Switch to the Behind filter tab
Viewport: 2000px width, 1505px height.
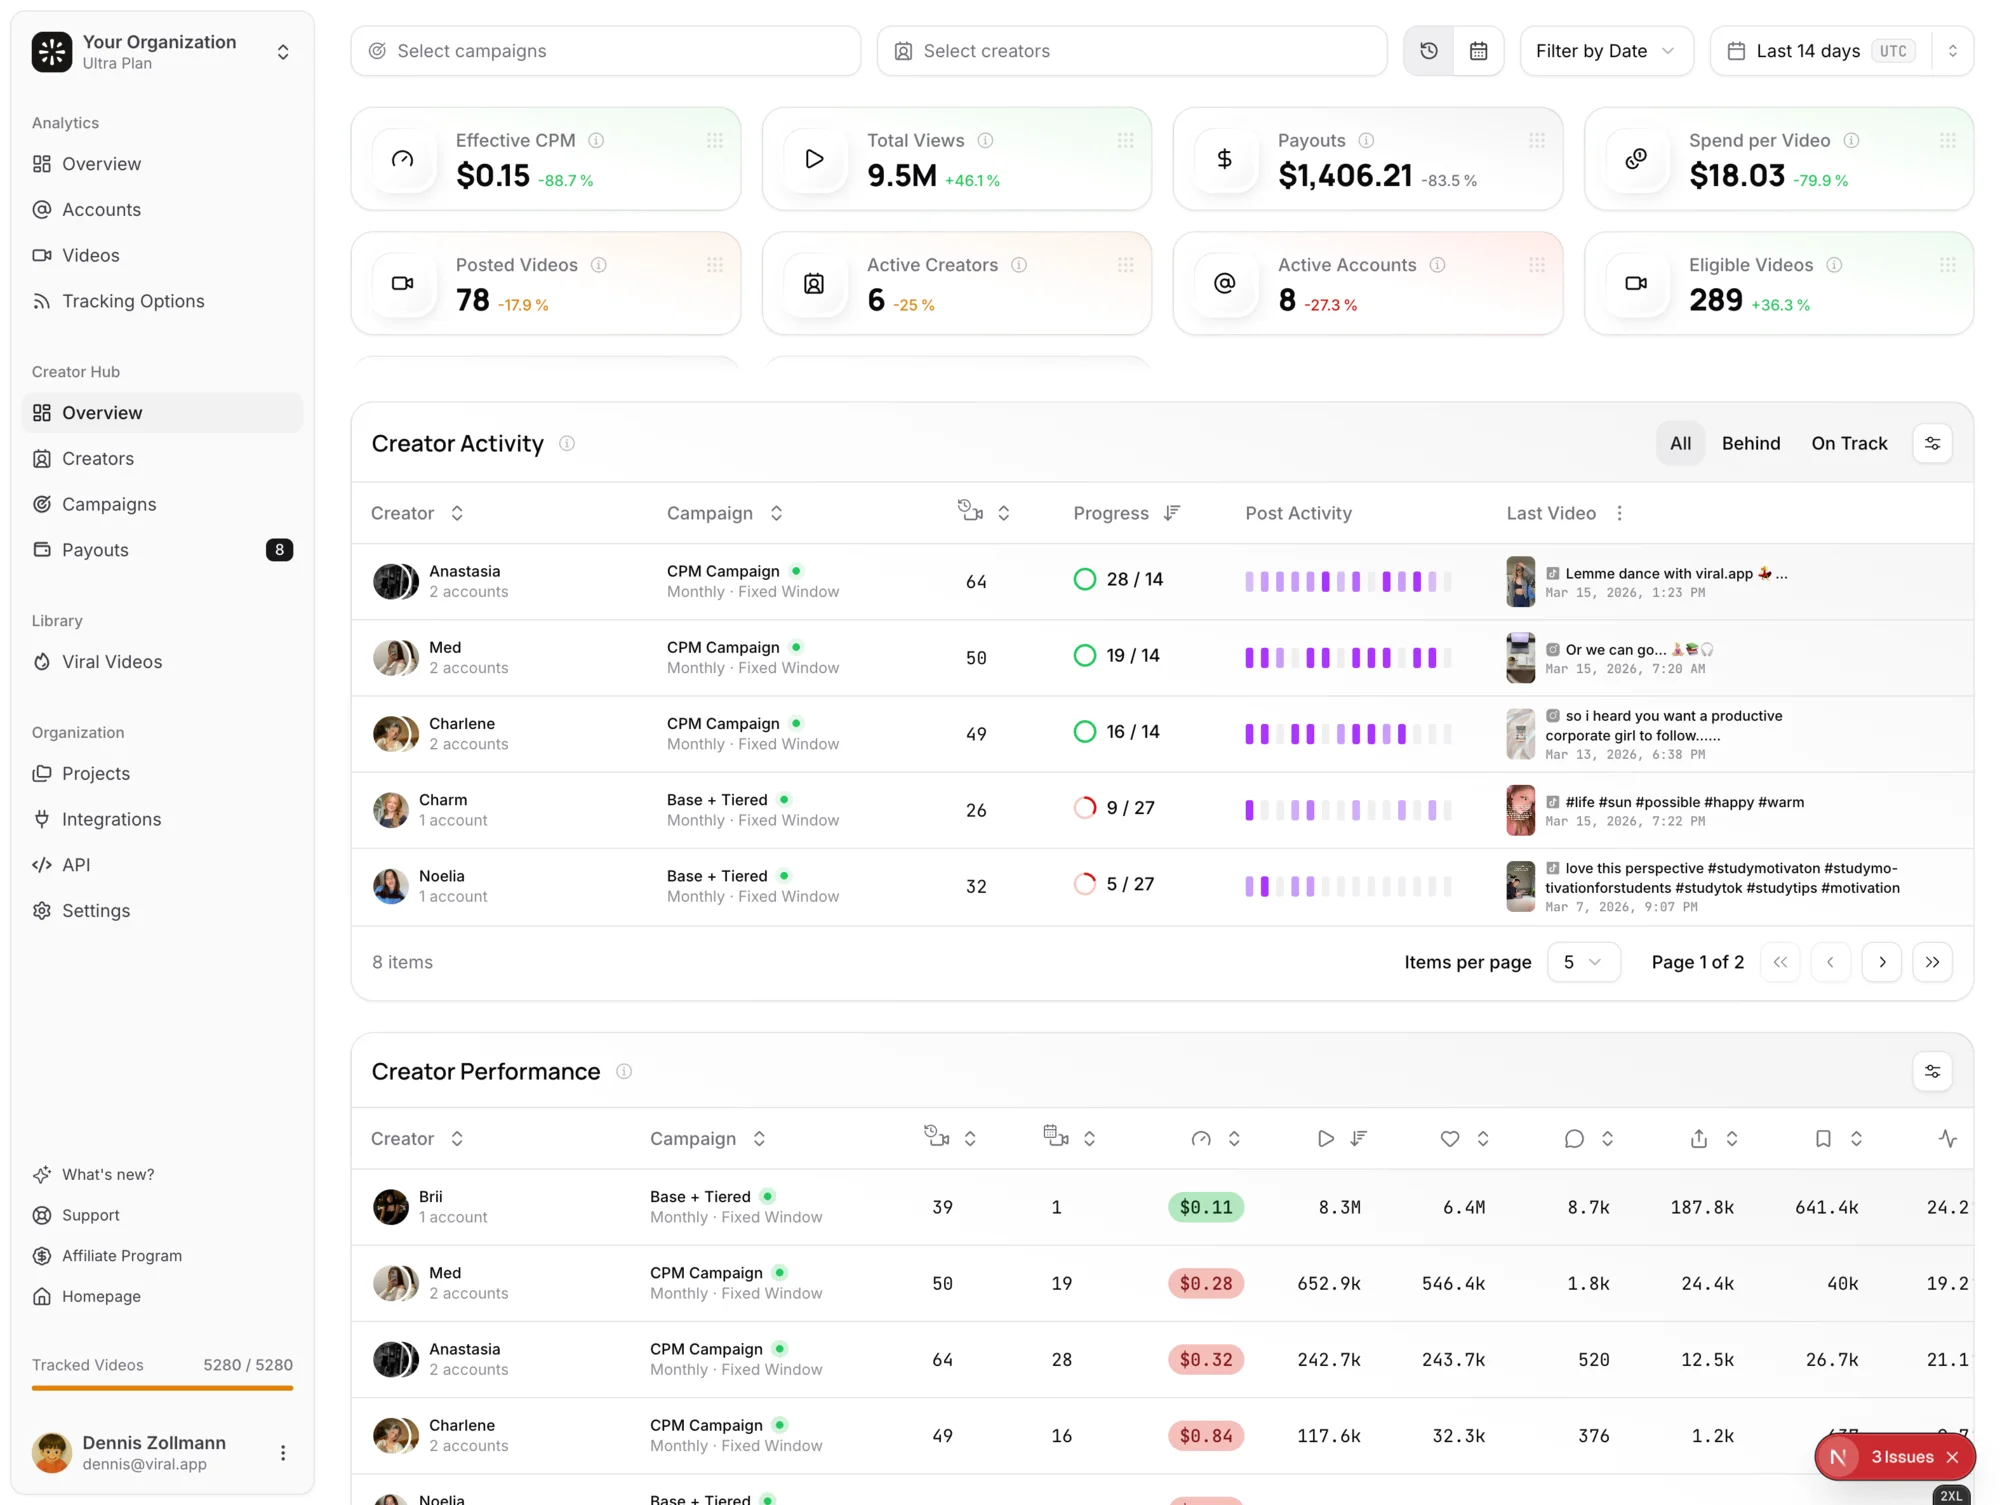tap(1751, 443)
